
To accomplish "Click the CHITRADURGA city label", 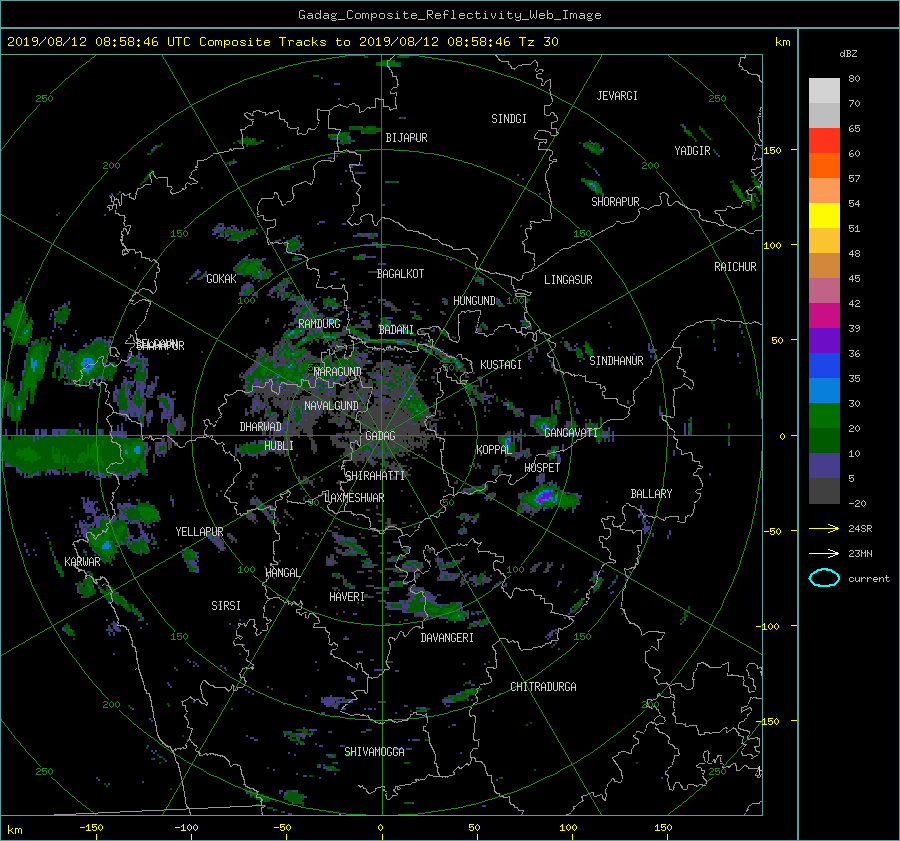I will point(543,687).
